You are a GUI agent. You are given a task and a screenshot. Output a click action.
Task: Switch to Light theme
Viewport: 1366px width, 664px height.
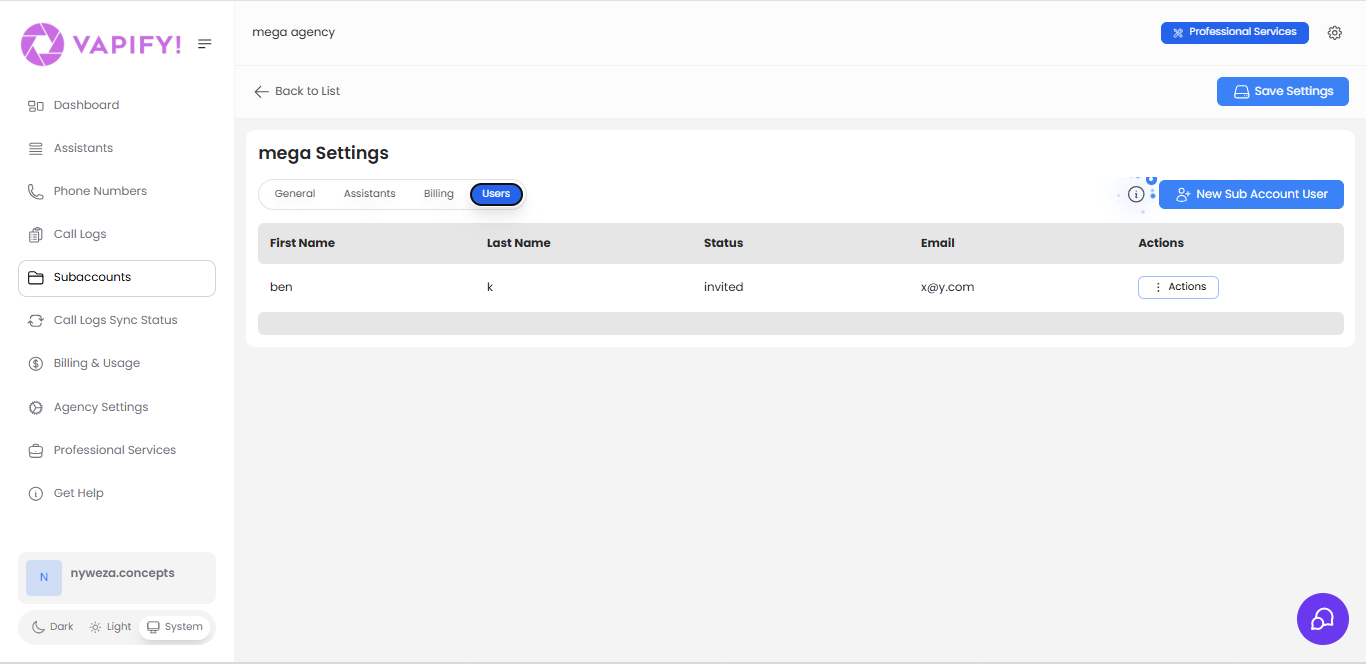click(x=109, y=626)
